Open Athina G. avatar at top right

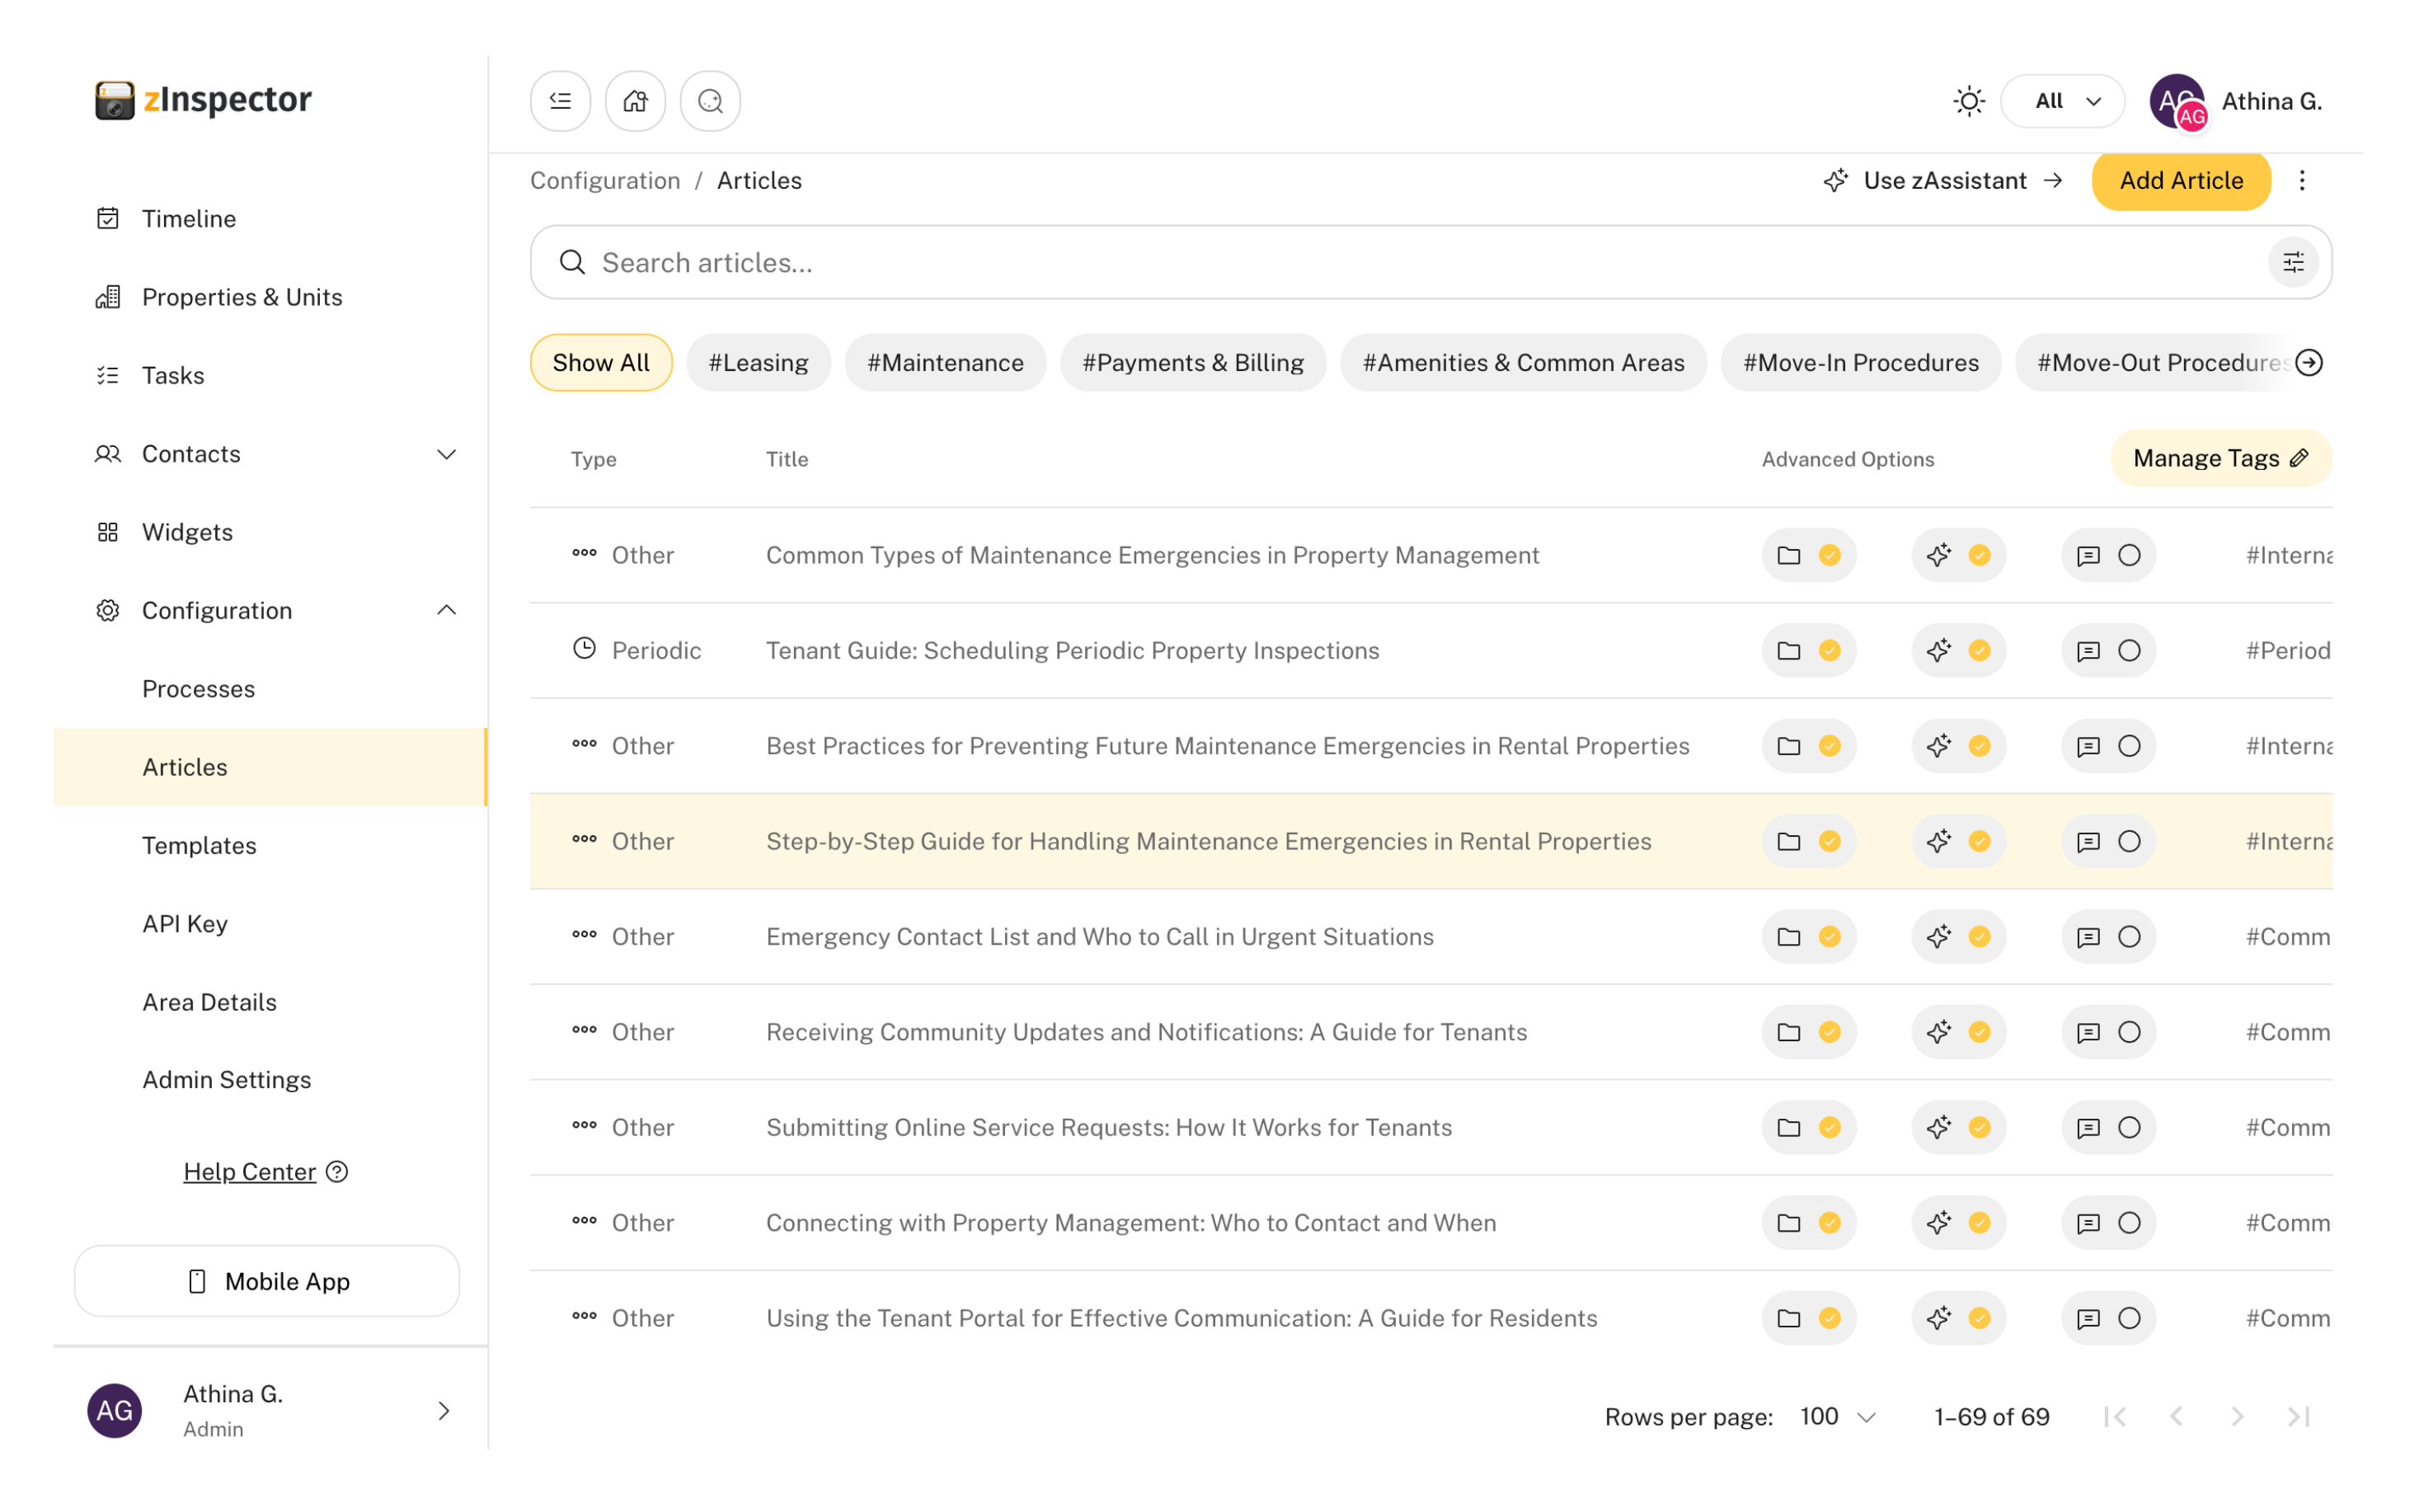click(2178, 101)
